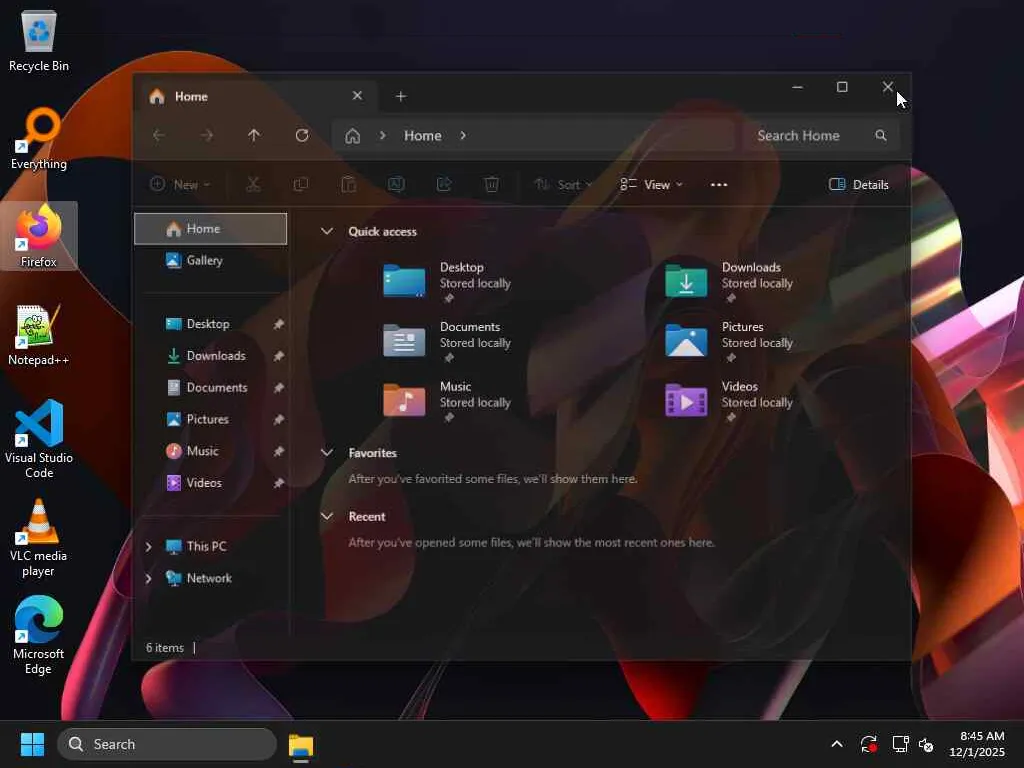Screen dimensions: 1024x768
Task: Open the Videos folder in Quick access
Action: tap(729, 401)
